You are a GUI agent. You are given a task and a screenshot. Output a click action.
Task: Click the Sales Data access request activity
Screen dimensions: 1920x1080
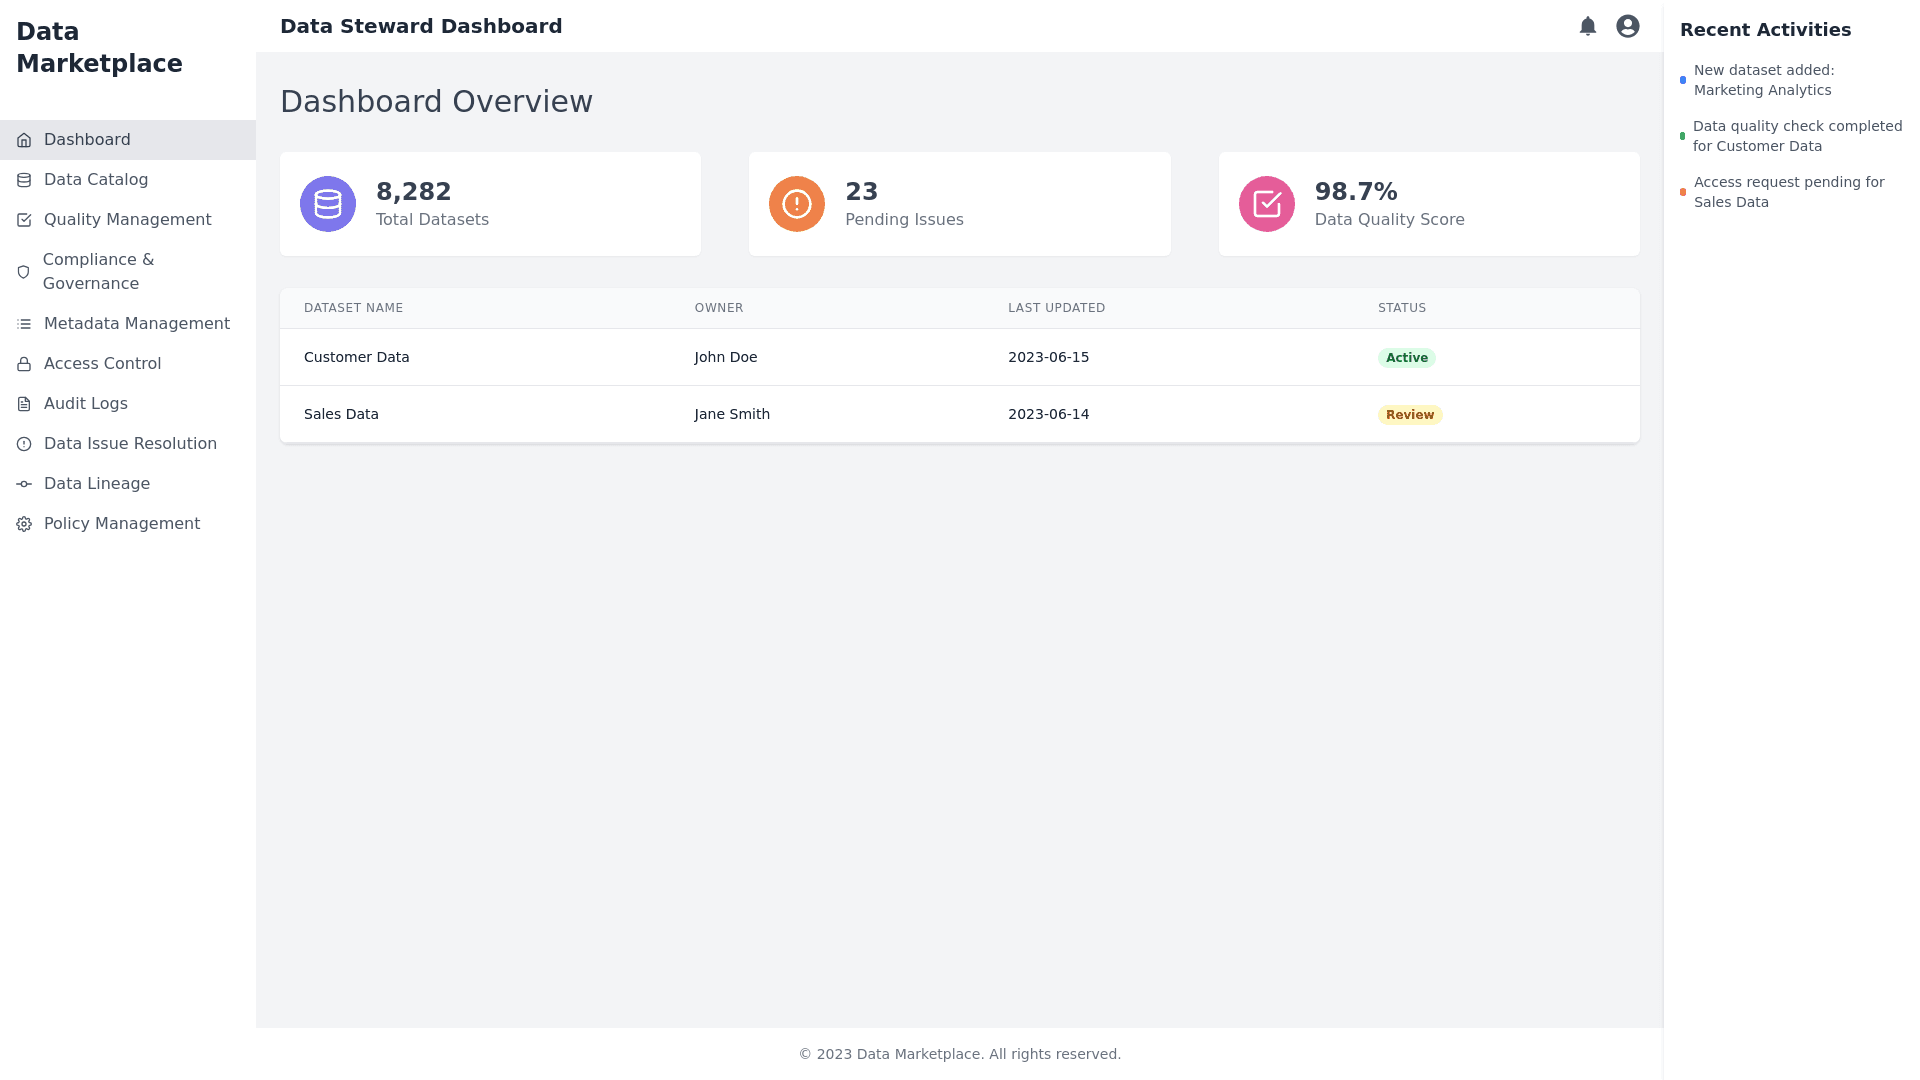1788,192
